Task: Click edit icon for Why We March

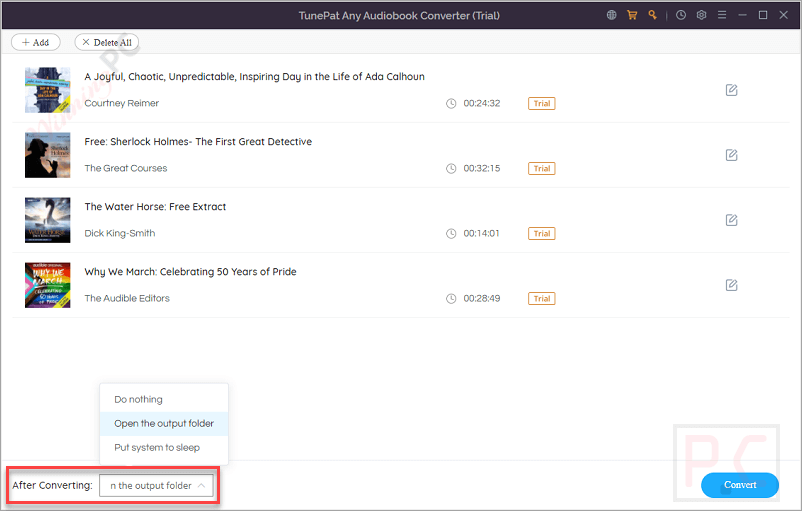Action: [x=731, y=285]
